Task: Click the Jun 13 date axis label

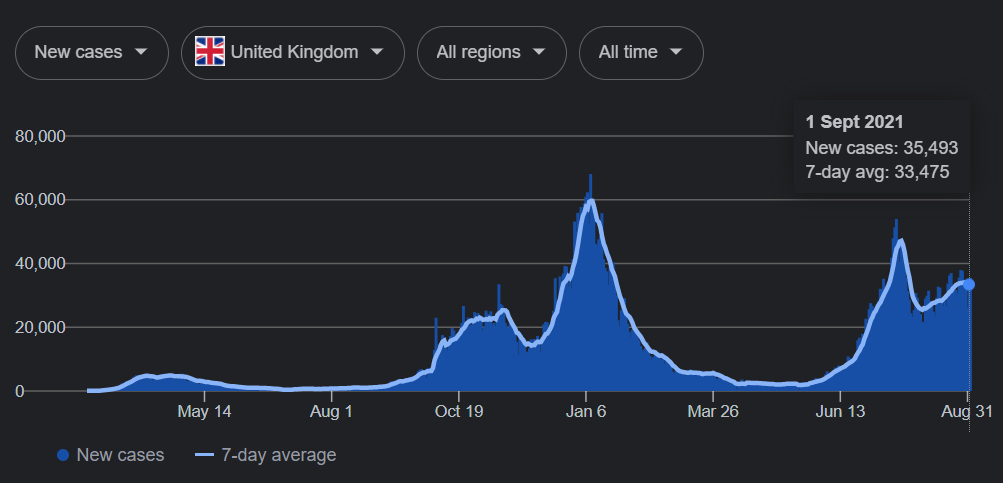Action: [840, 411]
